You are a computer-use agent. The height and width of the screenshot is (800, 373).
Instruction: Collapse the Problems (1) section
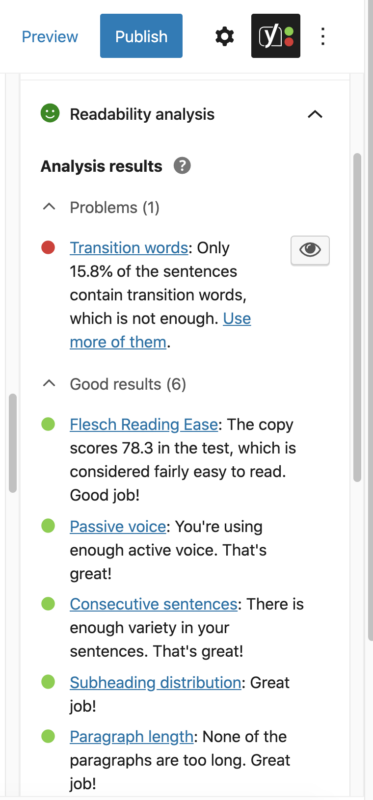click(x=49, y=208)
